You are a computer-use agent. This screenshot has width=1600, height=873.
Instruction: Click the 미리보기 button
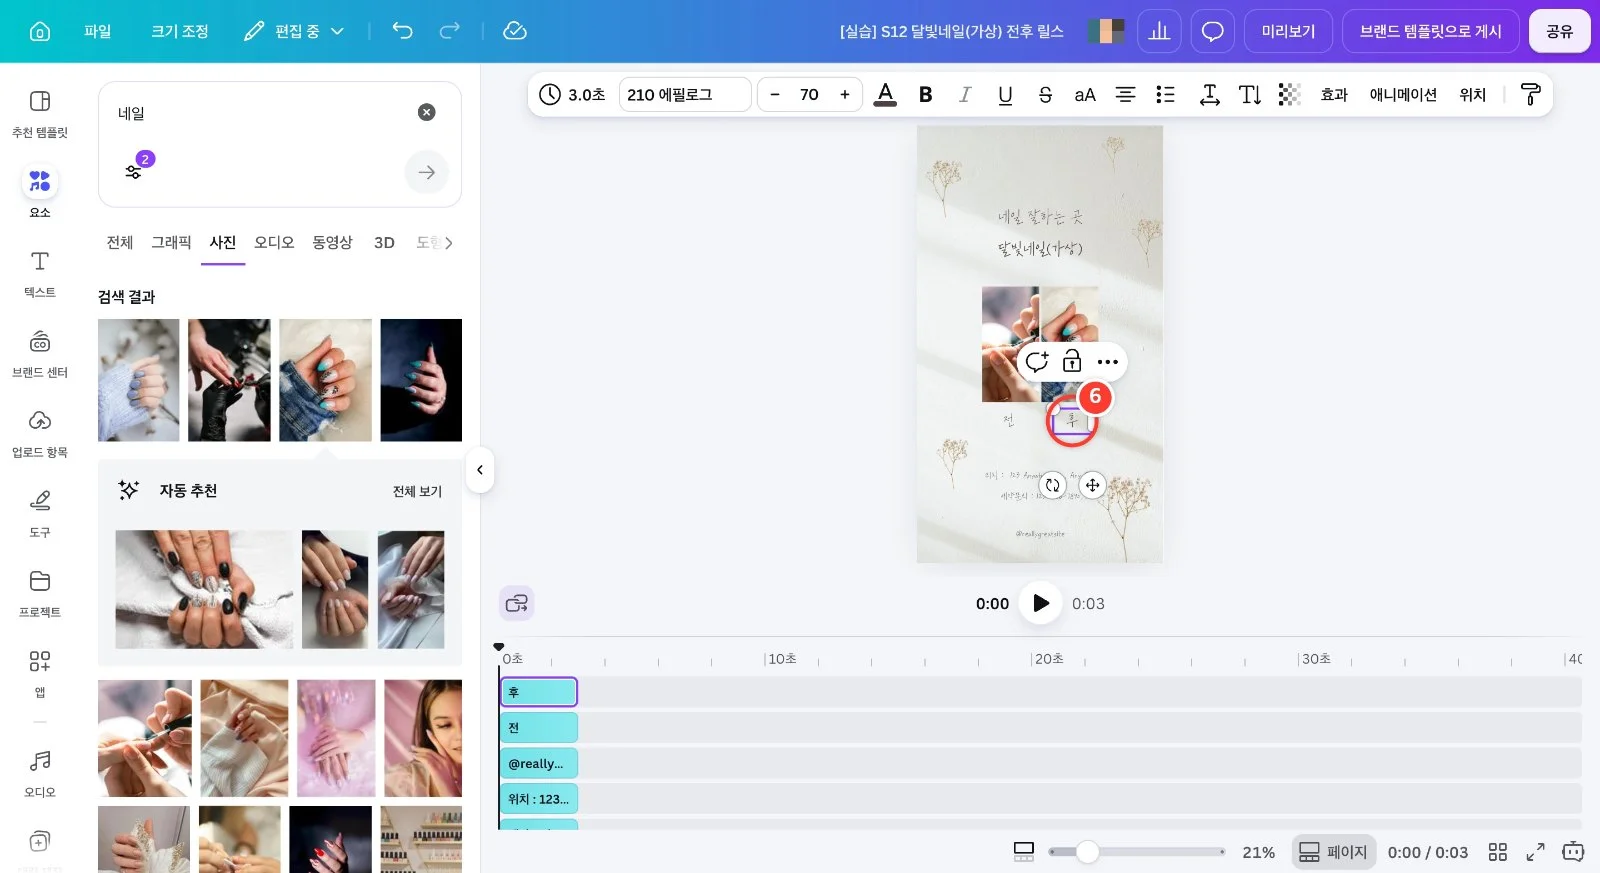1288,31
